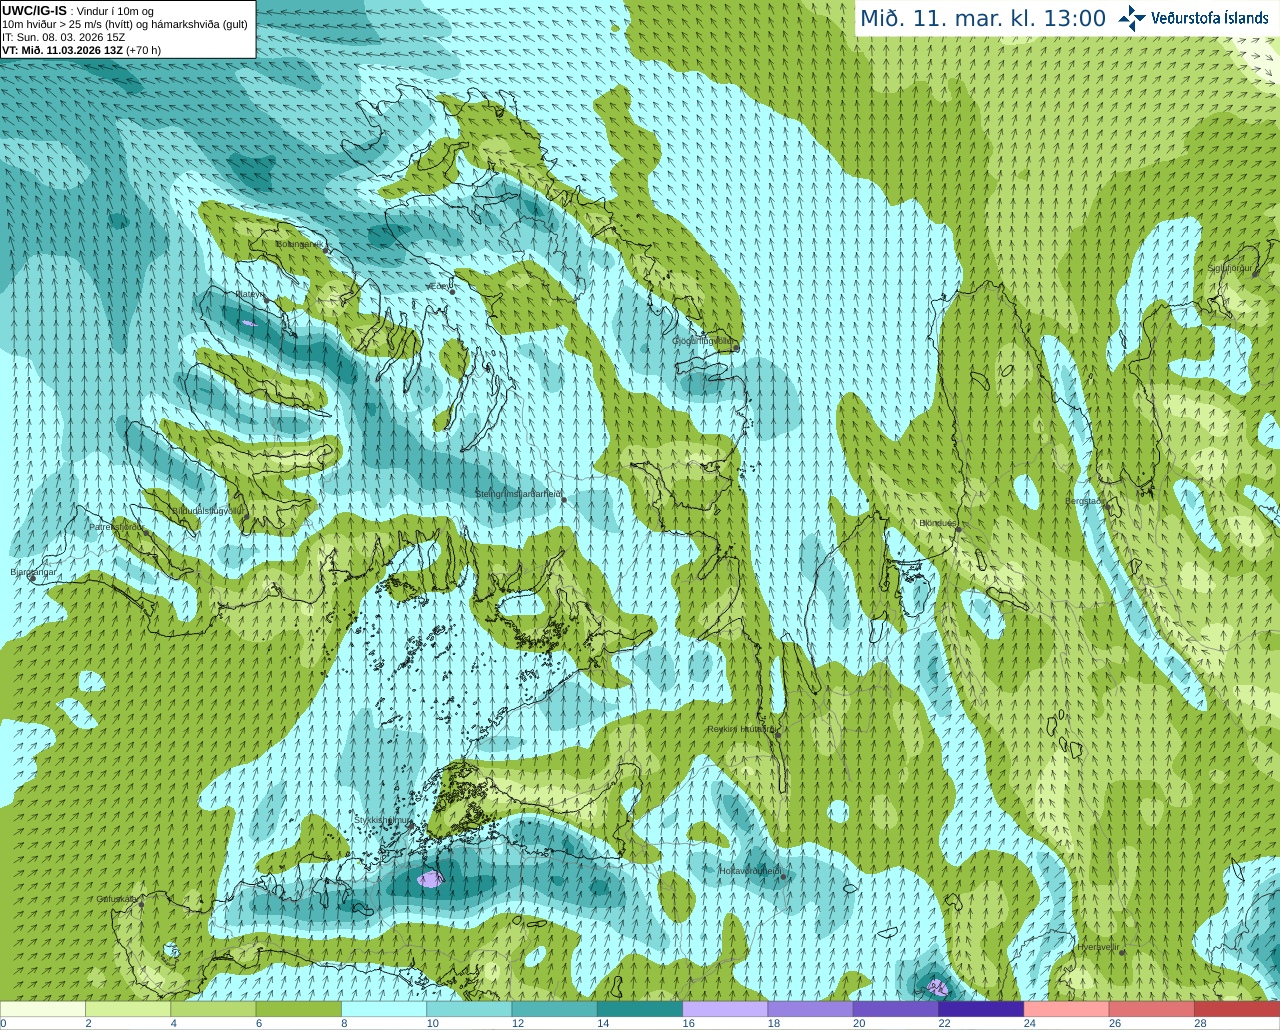Screen dimensions: 1280x1030
Task: Click the 'VT: Mið. 11.03.2026 13Z (+70 h)' line
Action: [82, 50]
